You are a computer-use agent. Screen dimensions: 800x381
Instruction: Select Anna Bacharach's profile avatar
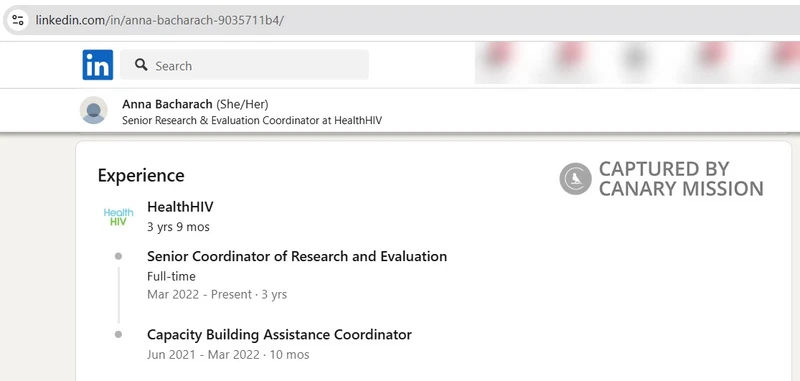point(94,110)
